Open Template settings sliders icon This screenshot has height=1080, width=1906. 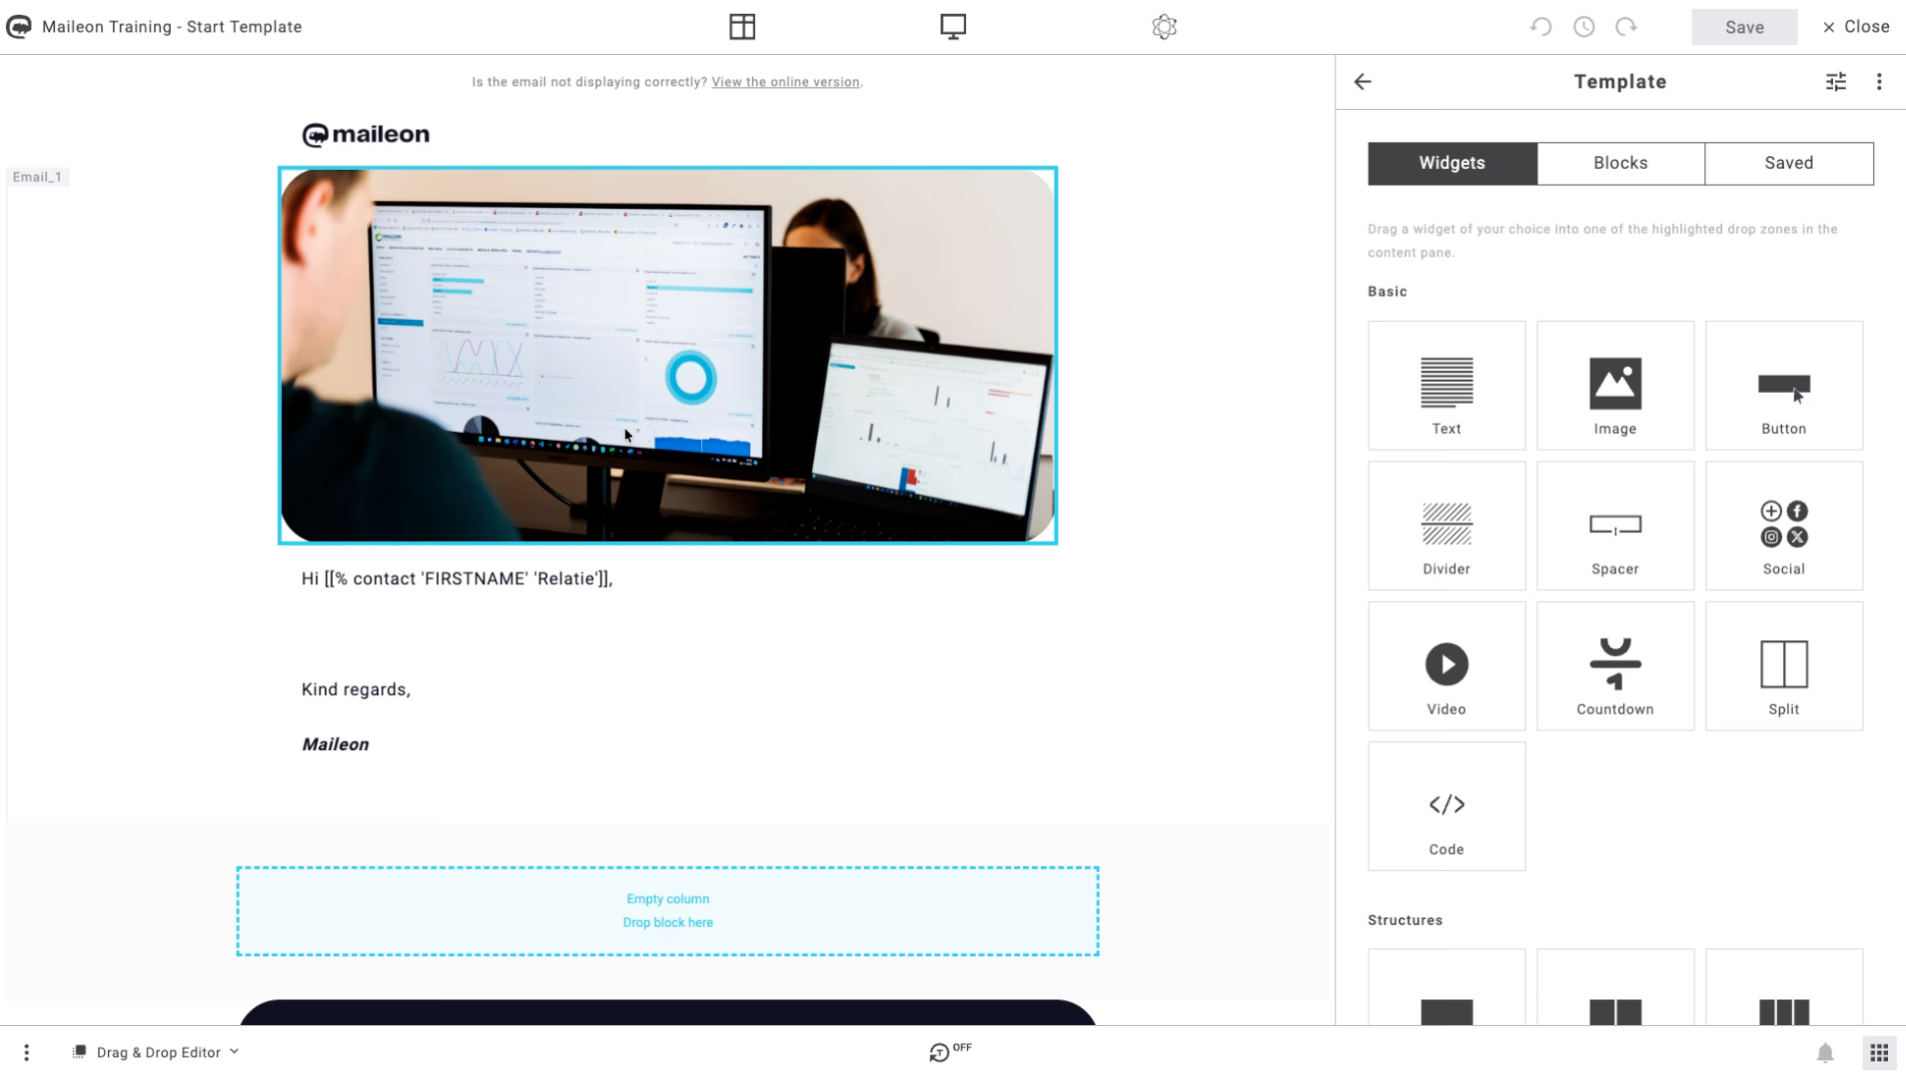pos(1836,82)
